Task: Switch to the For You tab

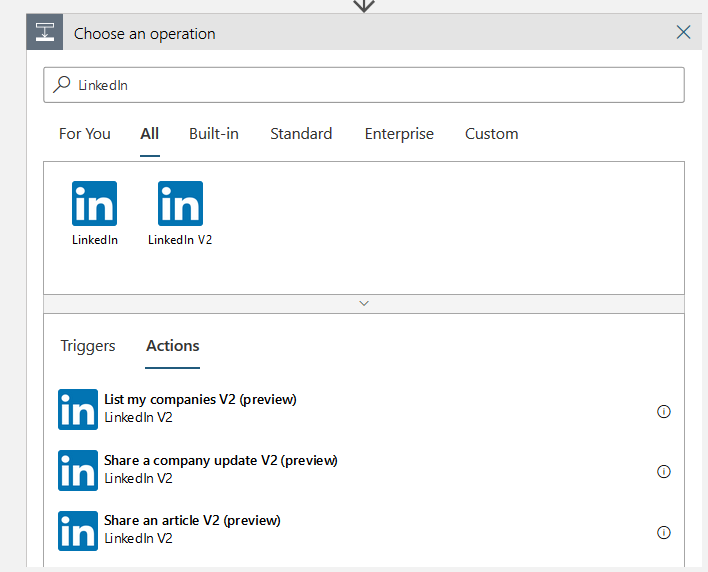Action: pos(85,134)
